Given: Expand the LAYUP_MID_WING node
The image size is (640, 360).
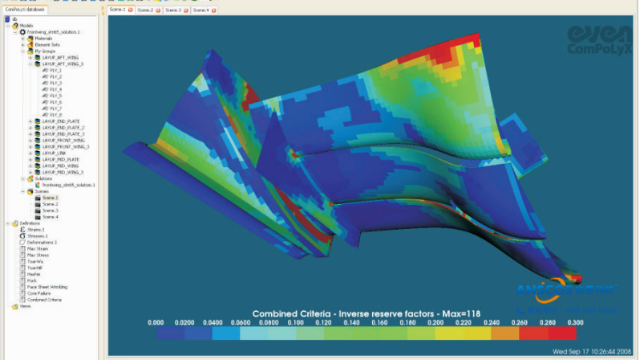Looking at the screenshot, I should [30, 166].
